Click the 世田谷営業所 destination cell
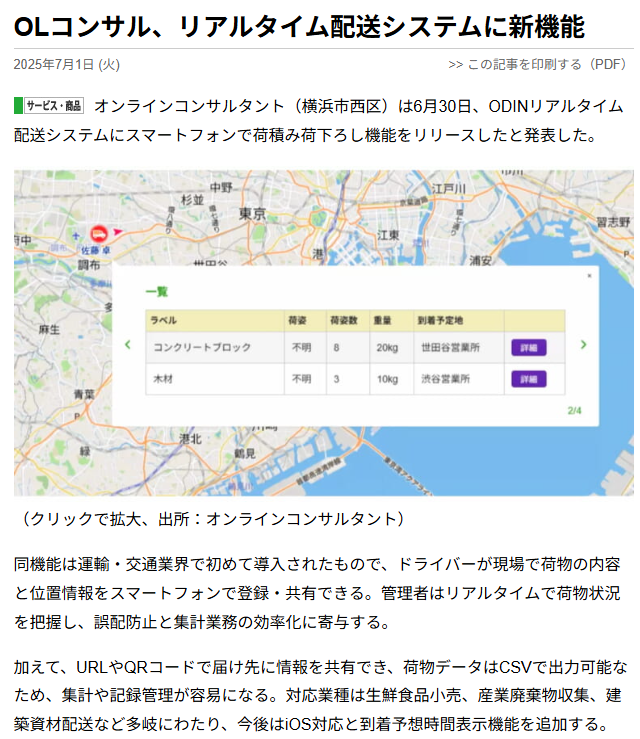Screen dimensions: 640x739 (x=459, y=348)
